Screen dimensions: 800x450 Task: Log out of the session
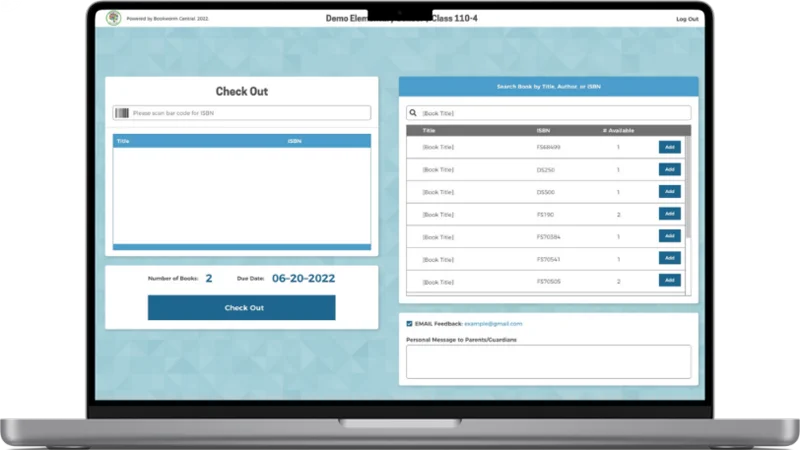687,19
